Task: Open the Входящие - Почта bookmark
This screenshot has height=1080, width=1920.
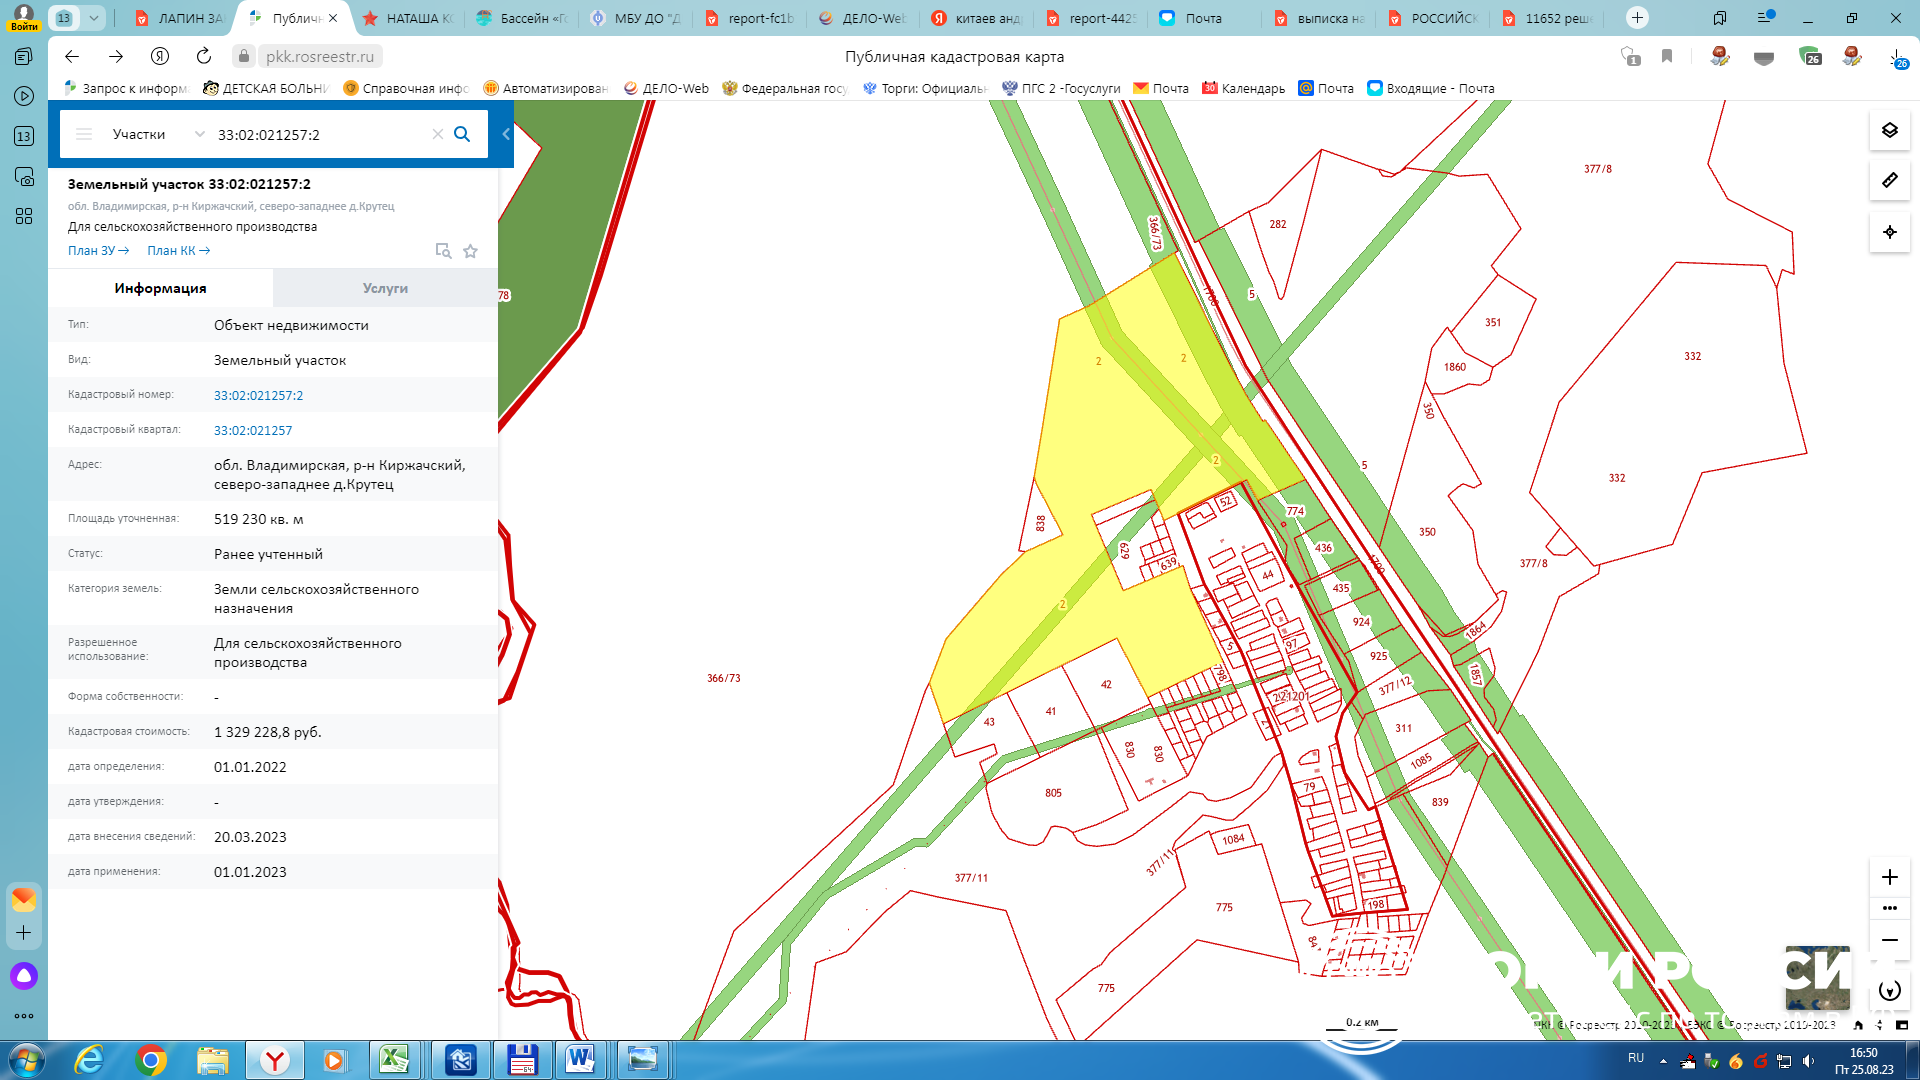Action: point(1431,88)
